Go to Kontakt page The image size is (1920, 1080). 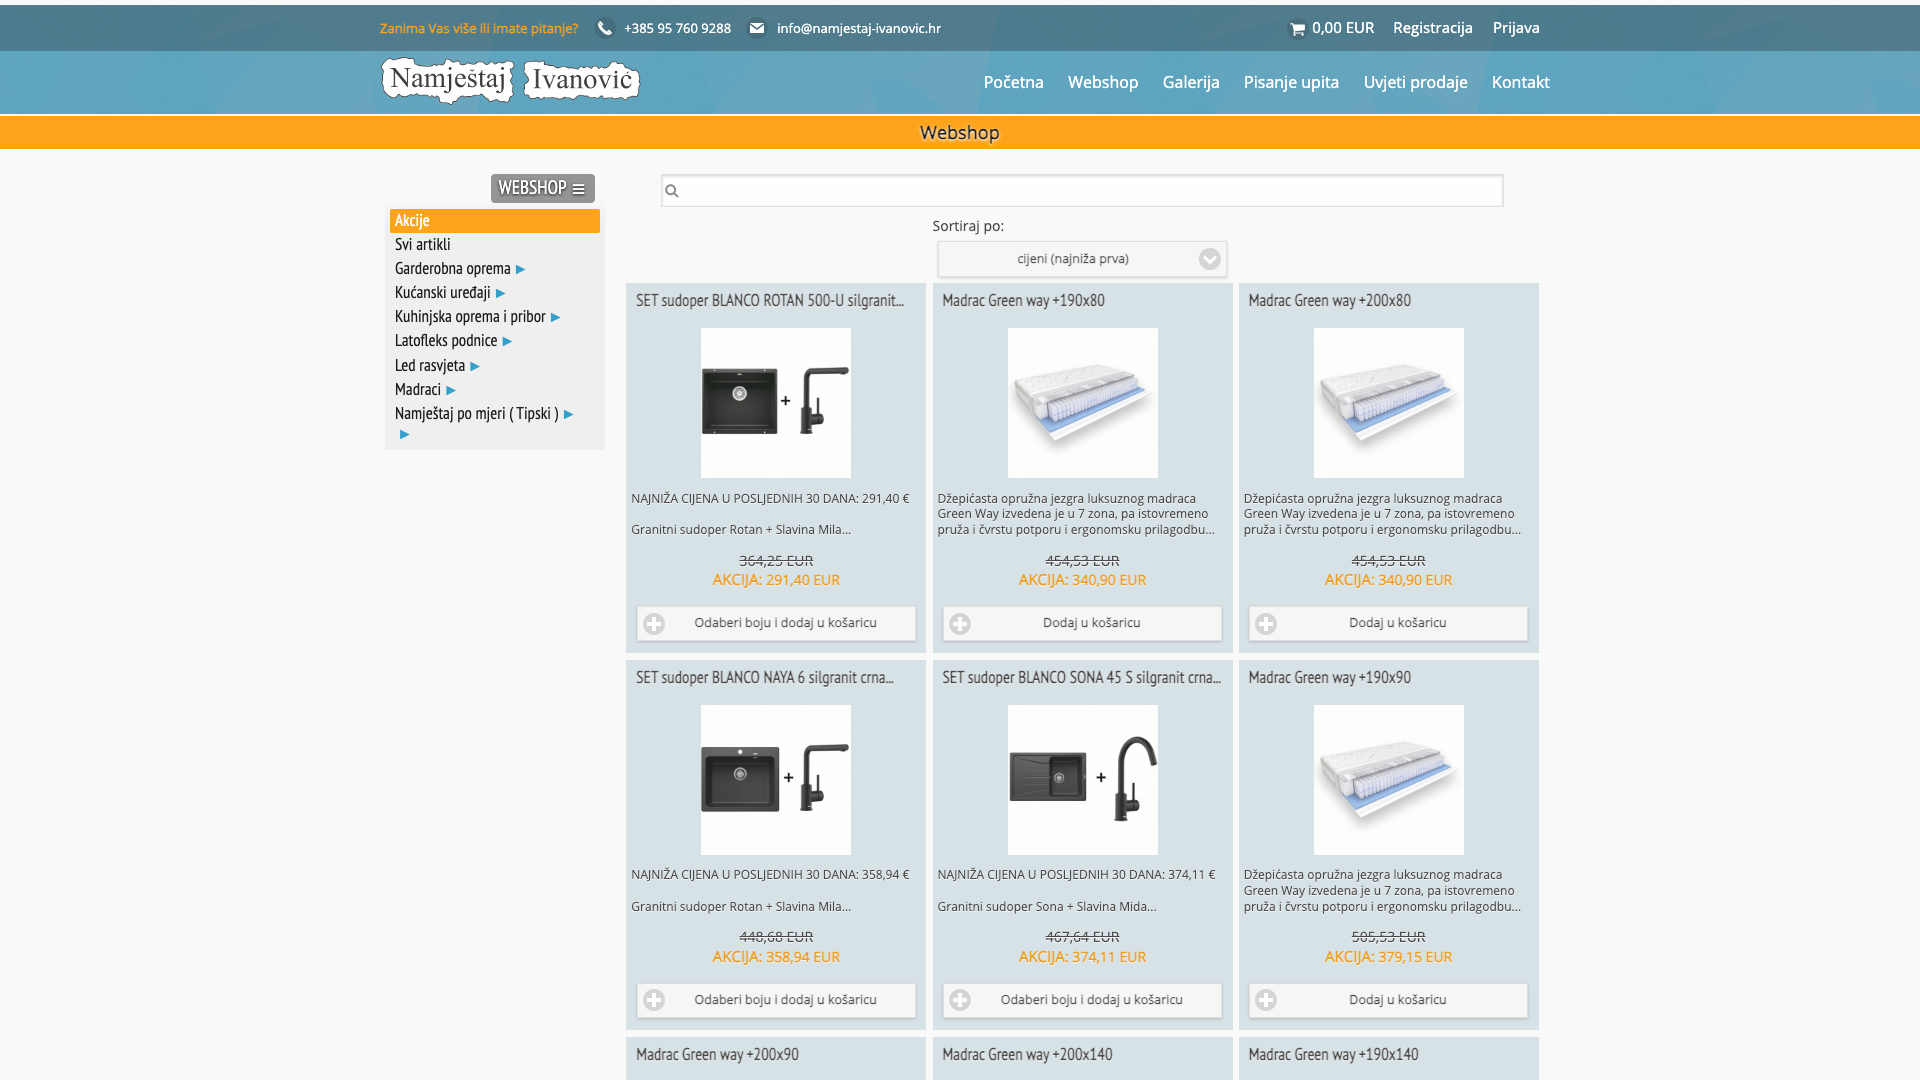[1520, 82]
